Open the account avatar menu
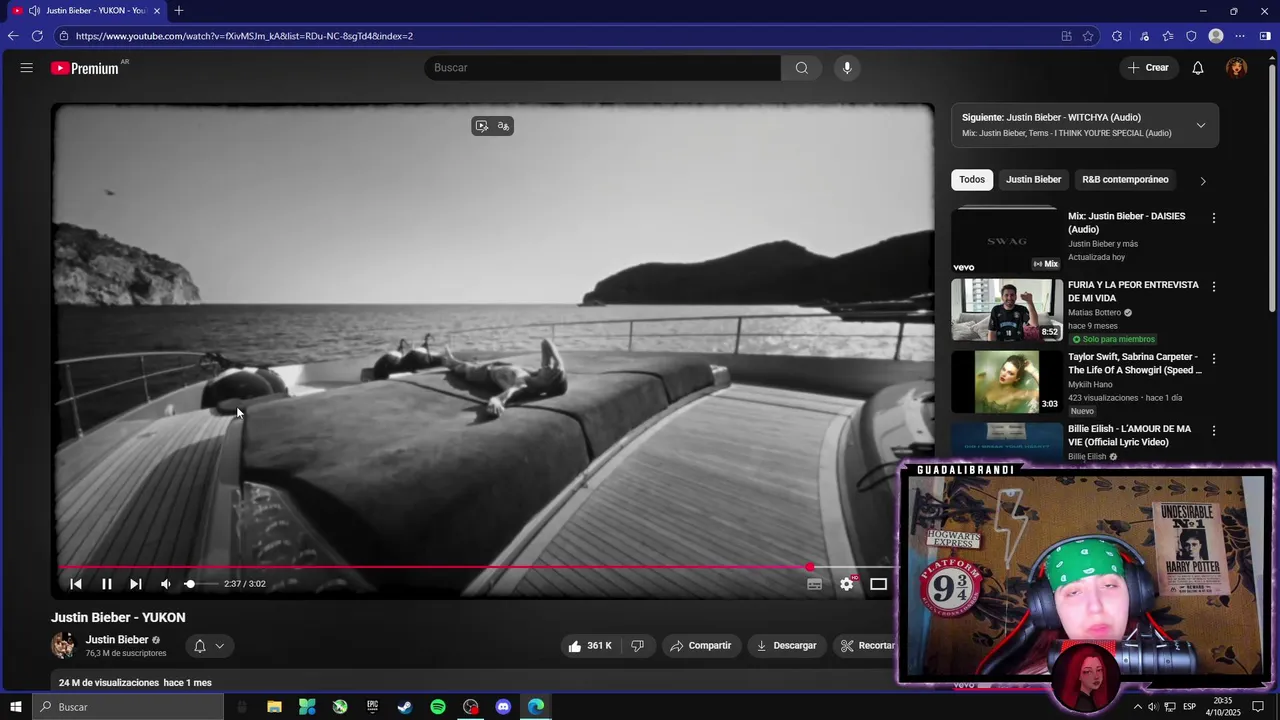This screenshot has height=720, width=1280. [1237, 68]
